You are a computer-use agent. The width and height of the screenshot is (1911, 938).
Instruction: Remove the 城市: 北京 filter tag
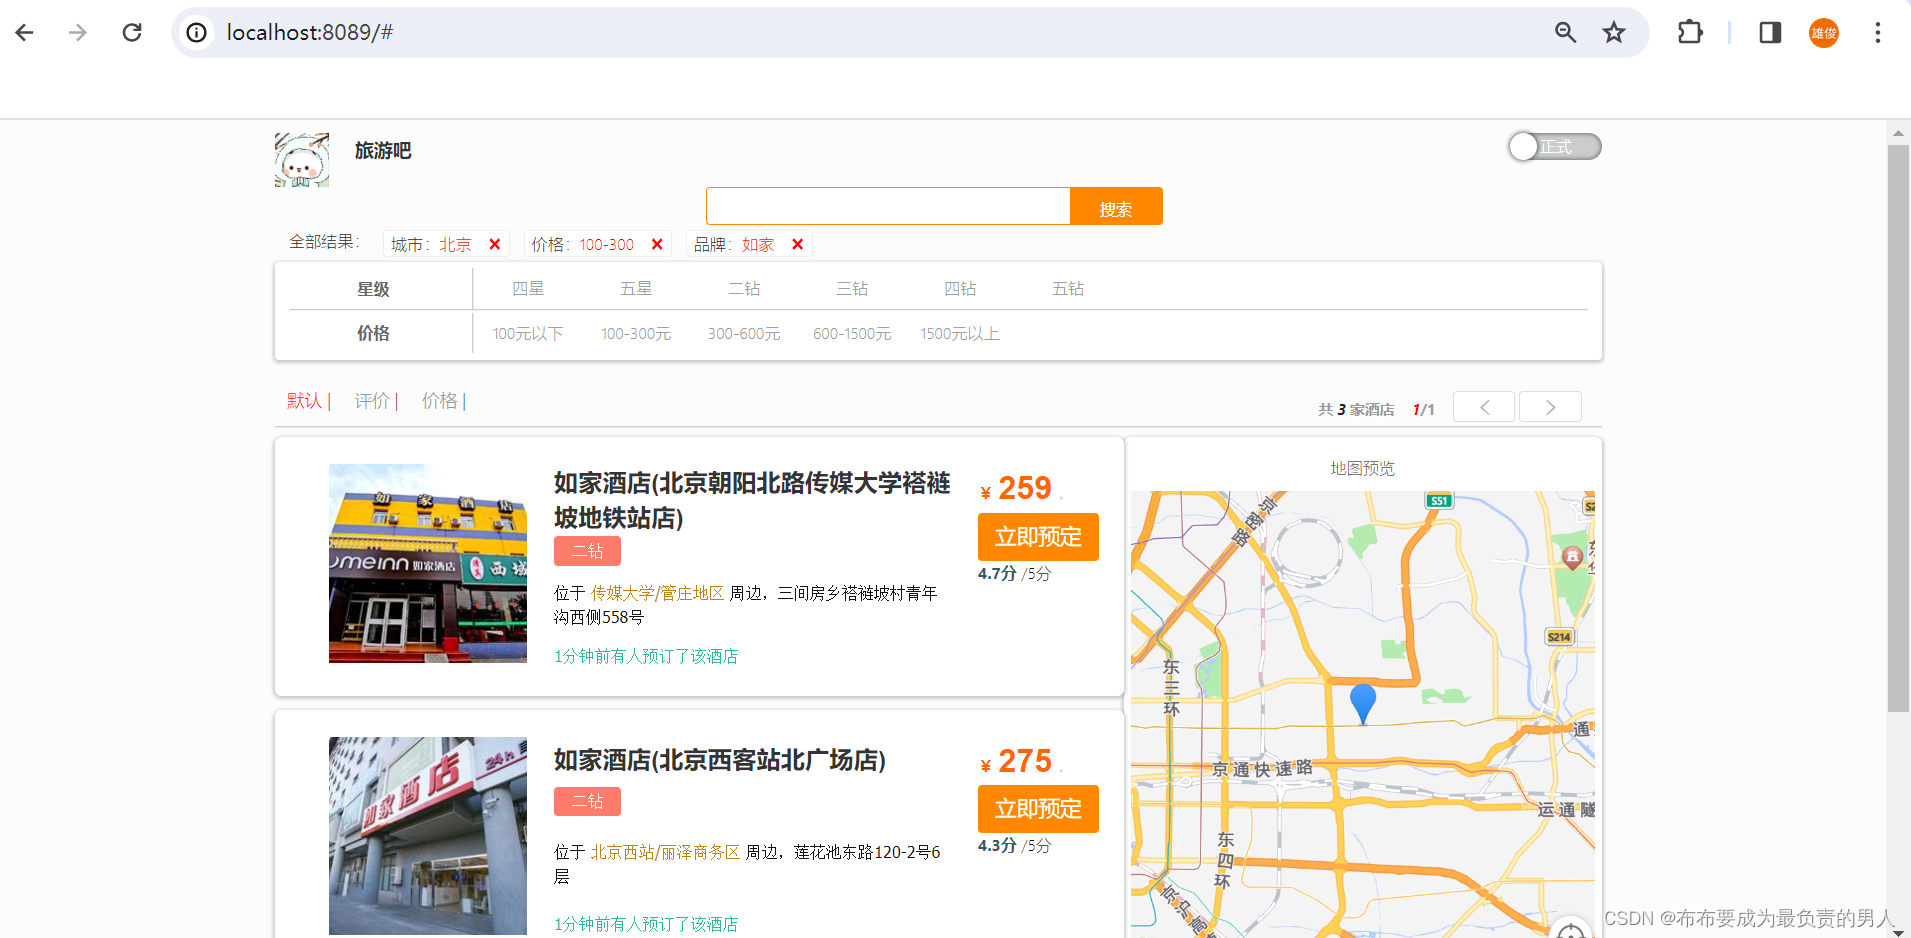[x=494, y=244]
